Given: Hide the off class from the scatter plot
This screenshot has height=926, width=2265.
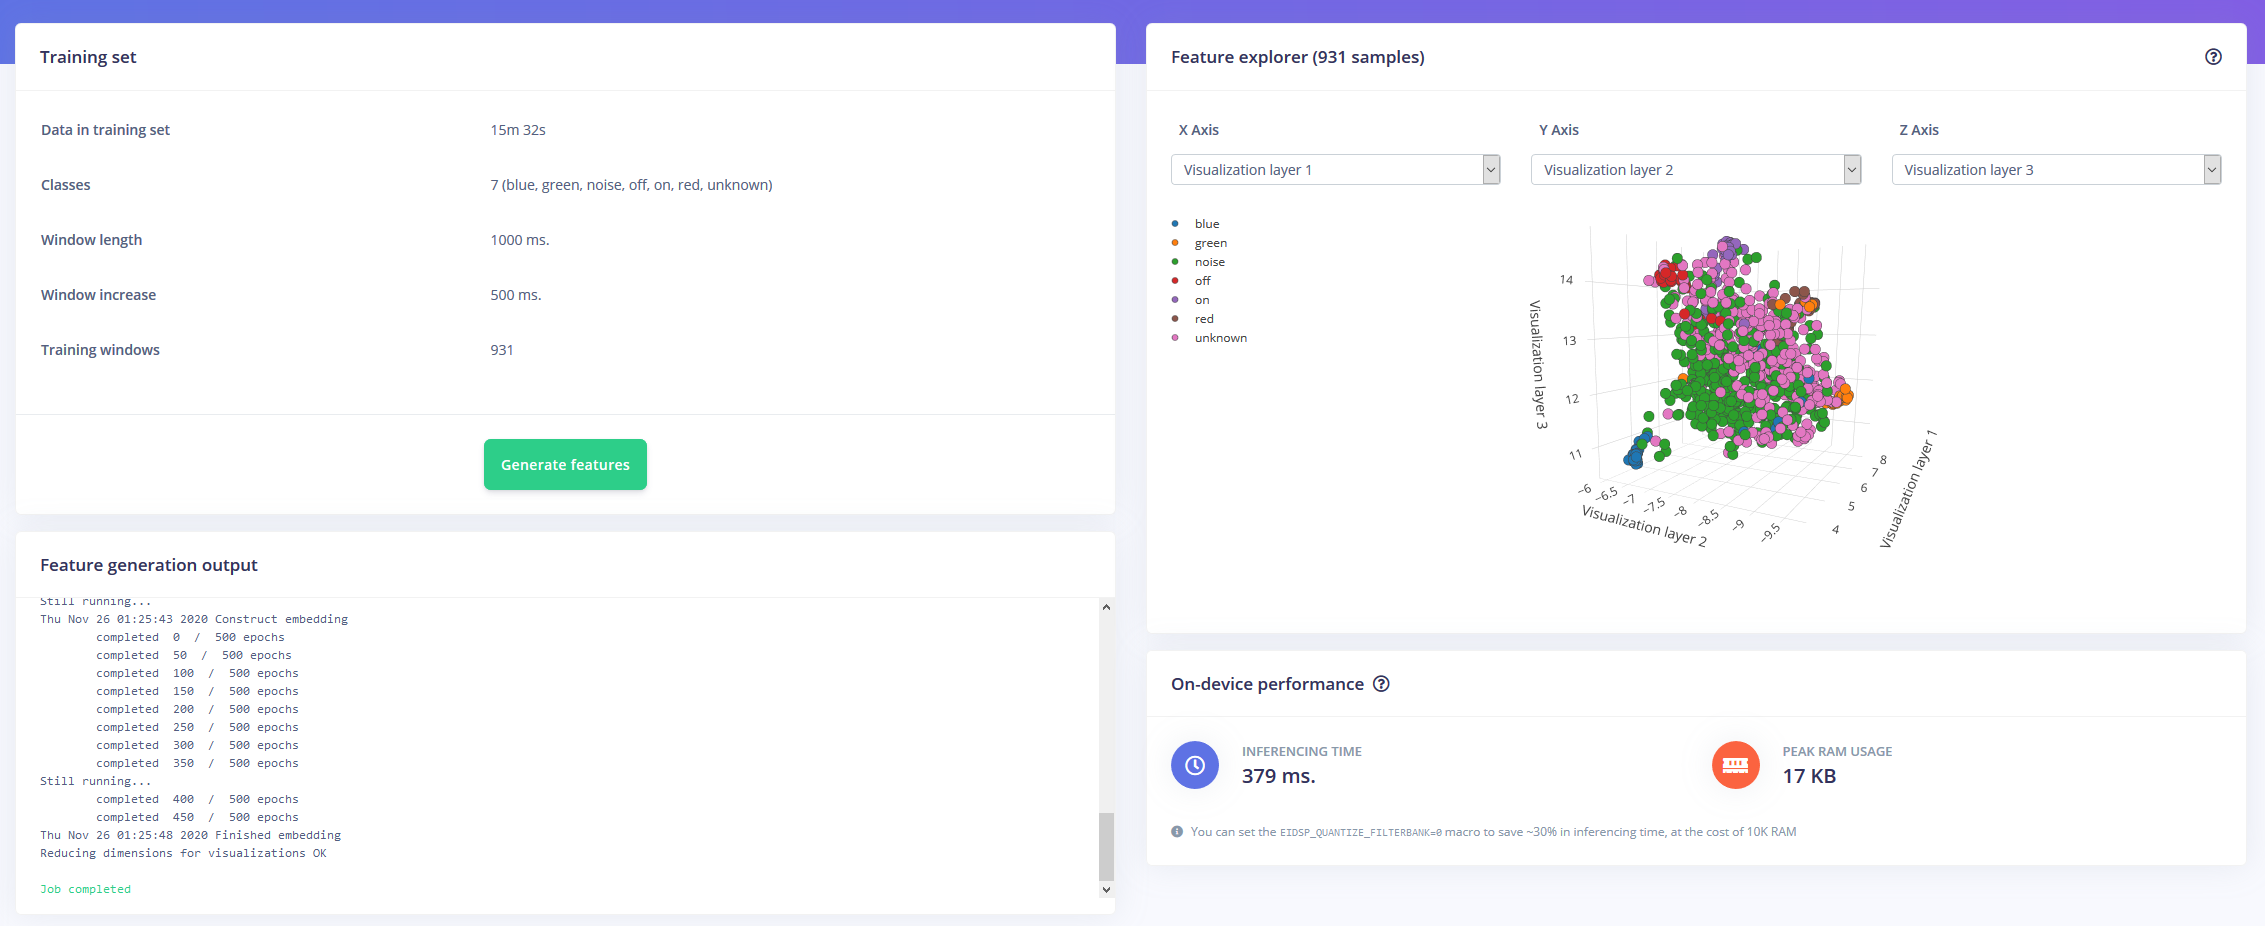Looking at the screenshot, I should pos(1201,280).
